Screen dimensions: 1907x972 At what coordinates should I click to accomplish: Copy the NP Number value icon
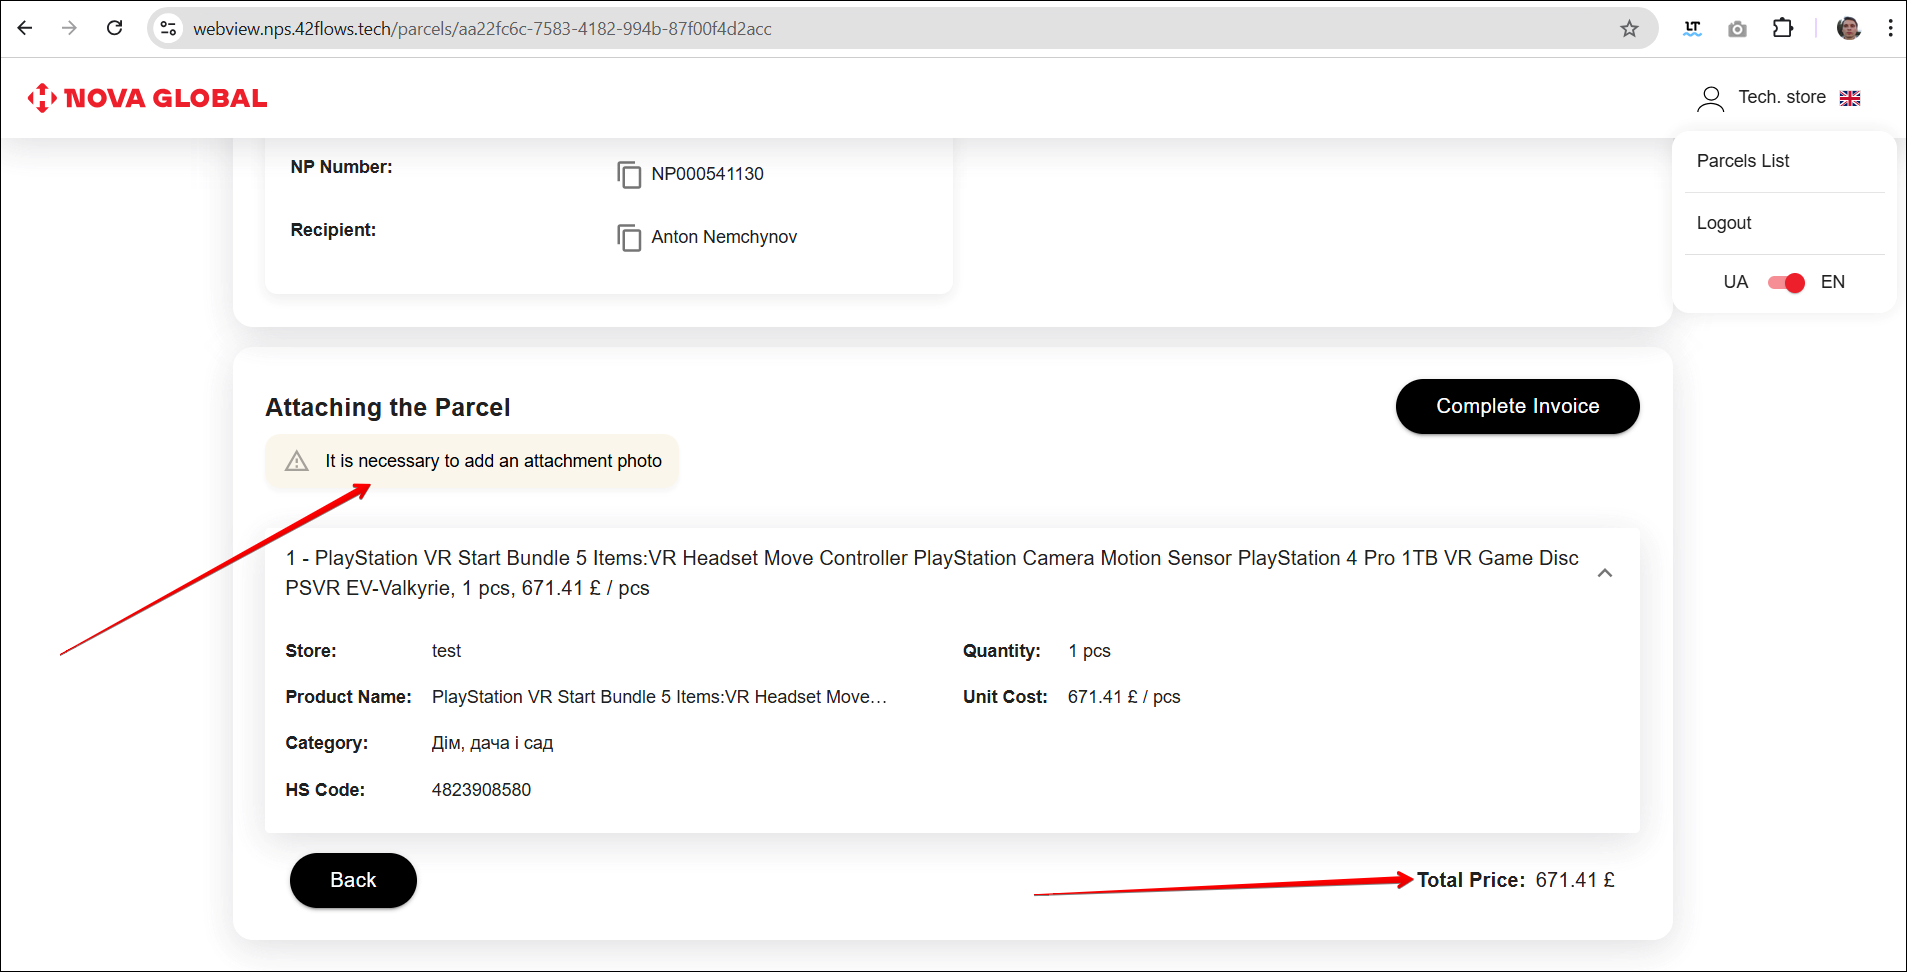(x=628, y=174)
